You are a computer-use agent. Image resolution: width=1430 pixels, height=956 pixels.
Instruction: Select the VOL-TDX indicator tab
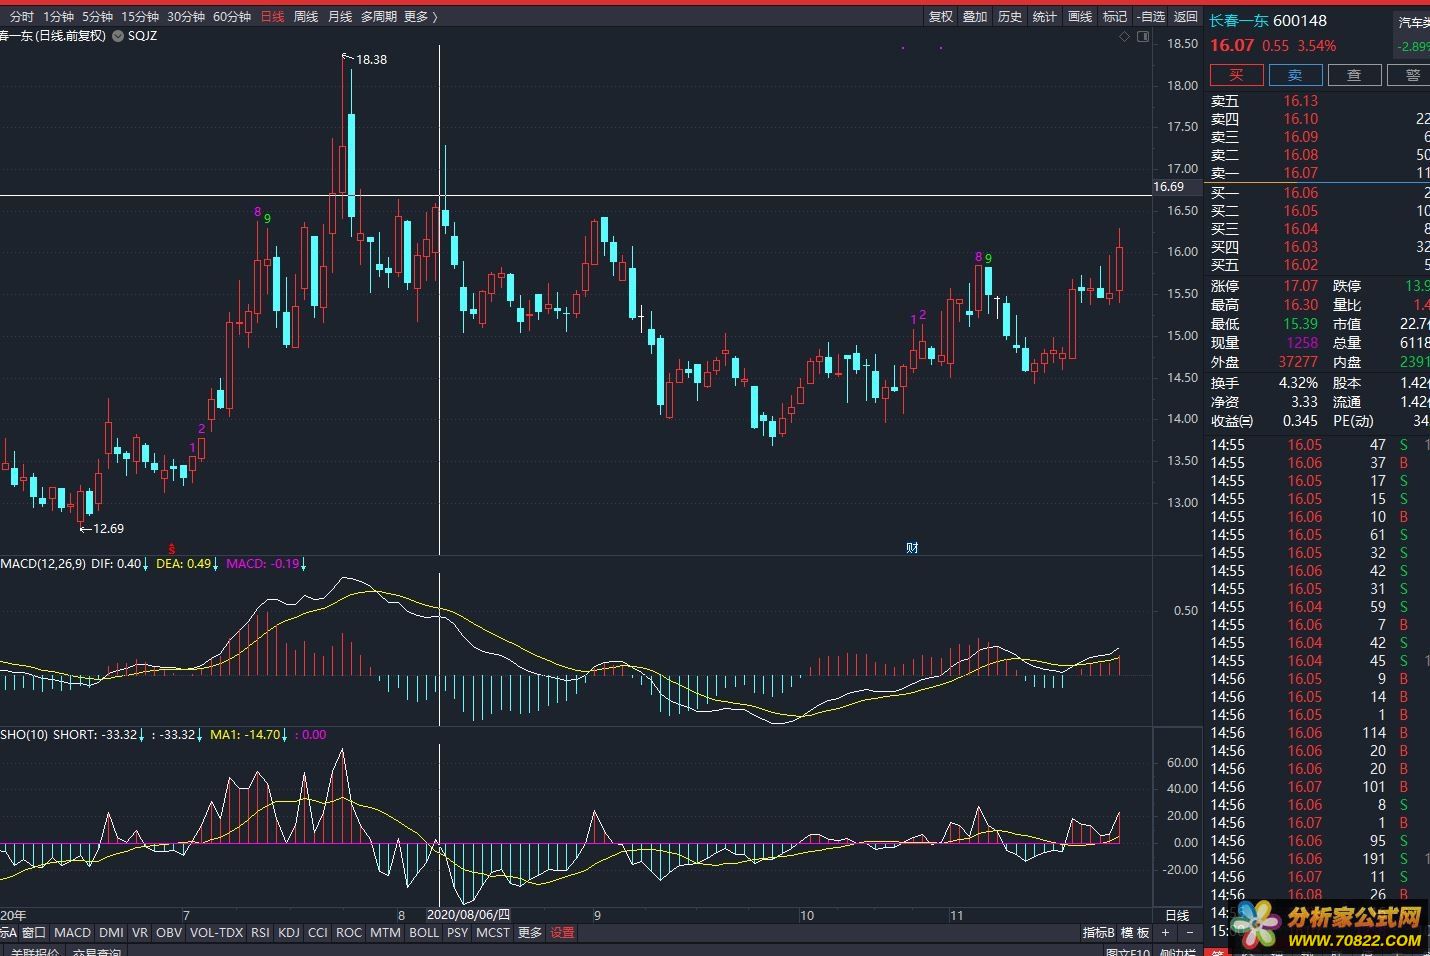[x=216, y=932]
